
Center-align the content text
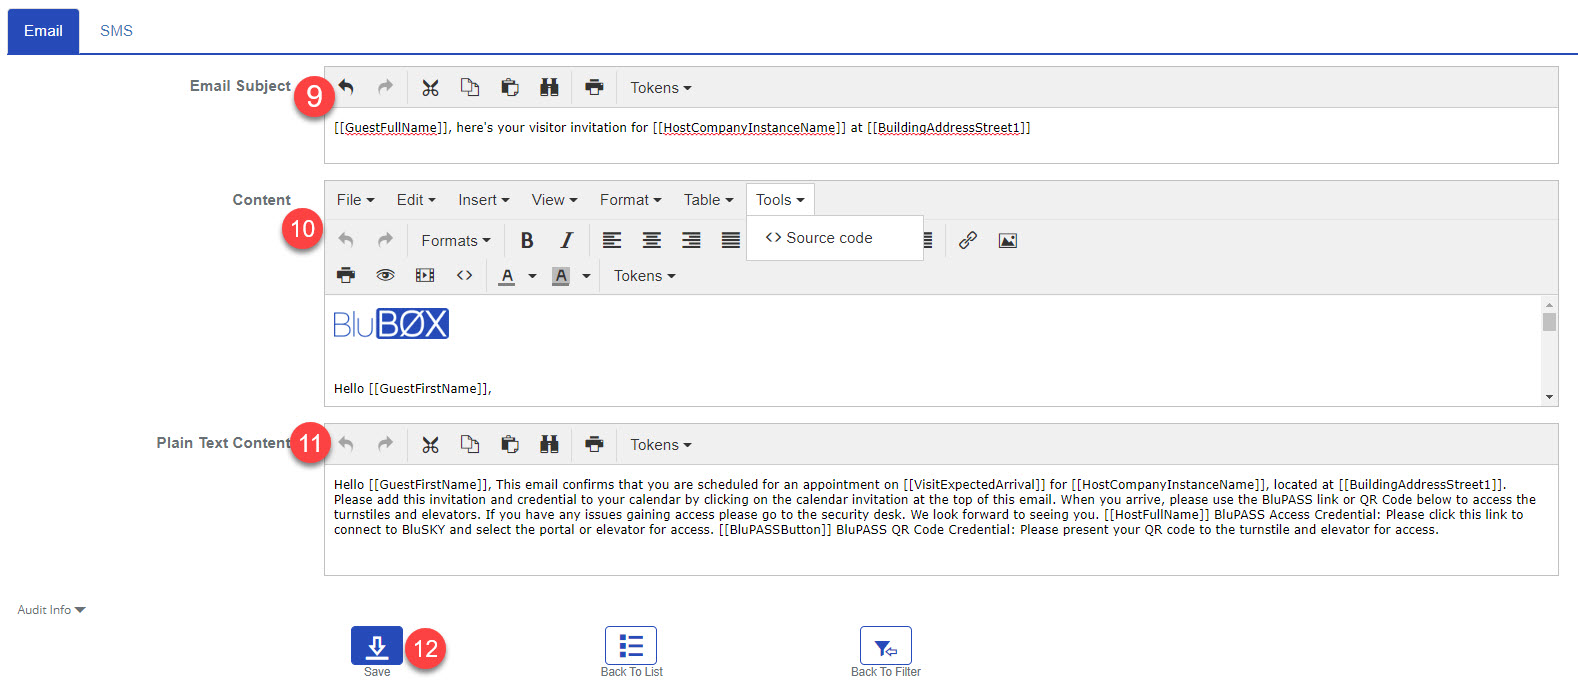coord(652,240)
